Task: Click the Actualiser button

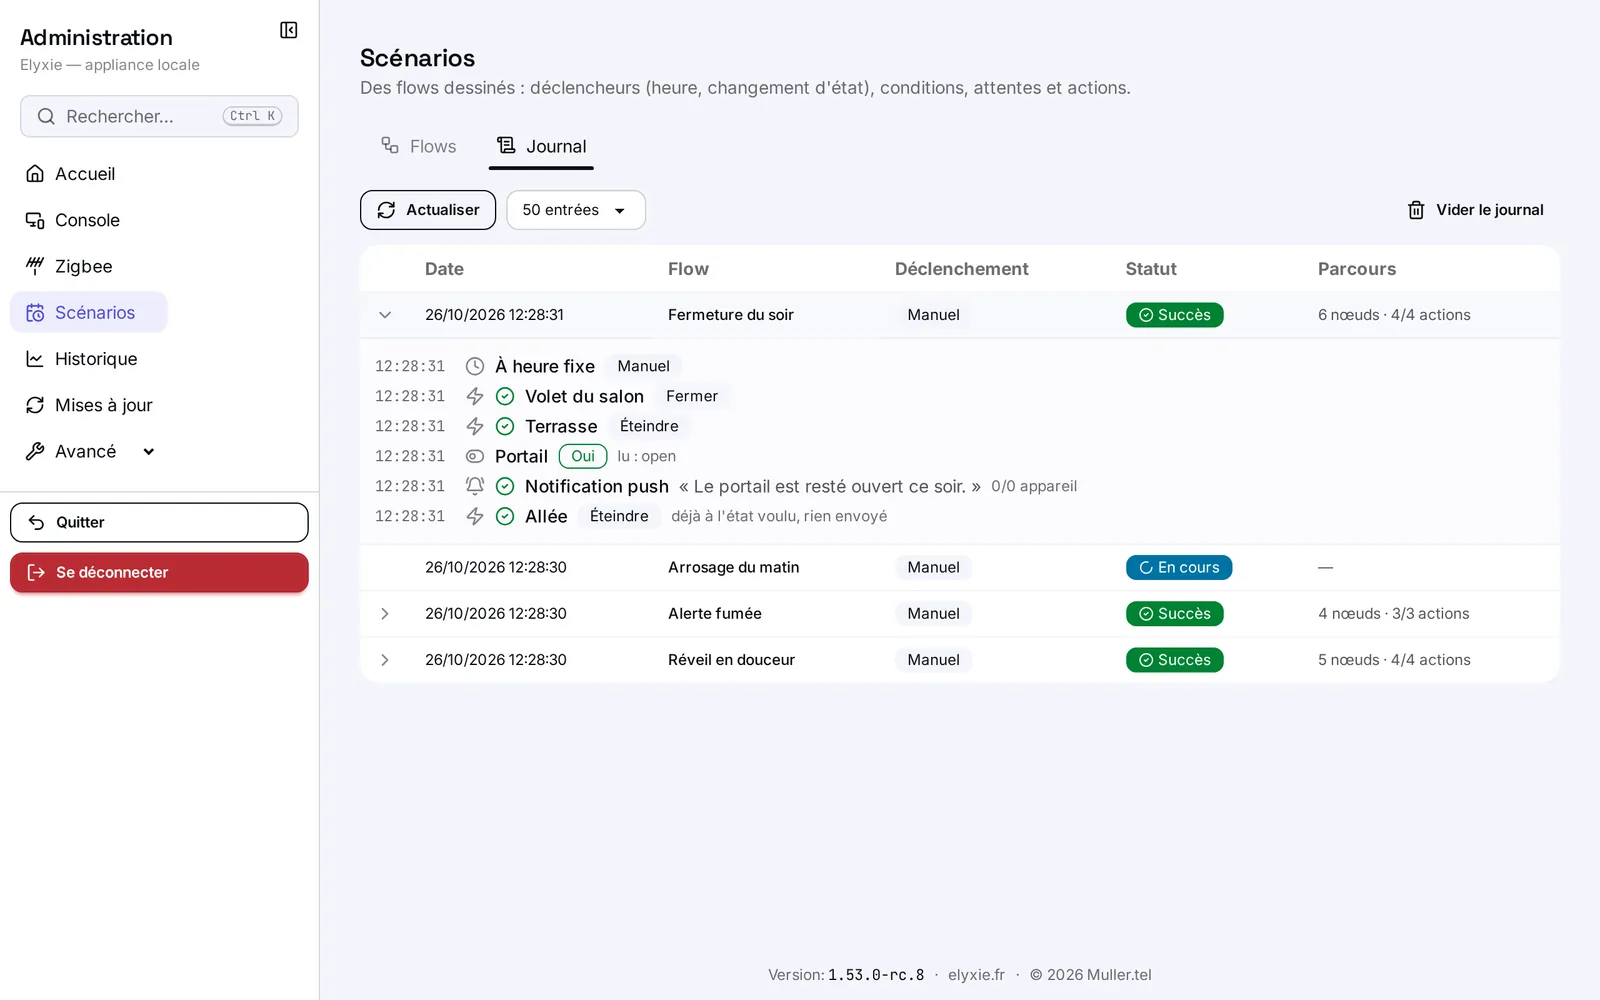Action: point(428,210)
